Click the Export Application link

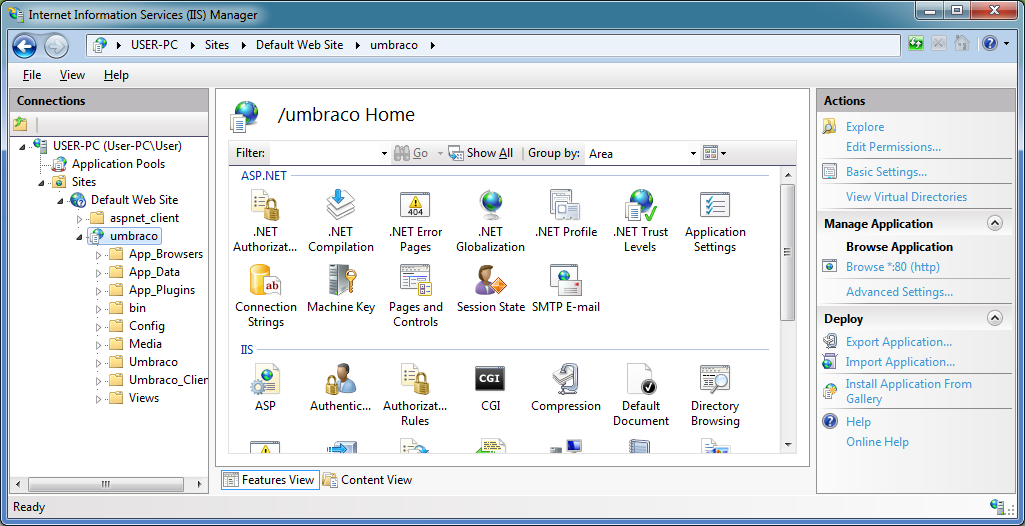(898, 342)
